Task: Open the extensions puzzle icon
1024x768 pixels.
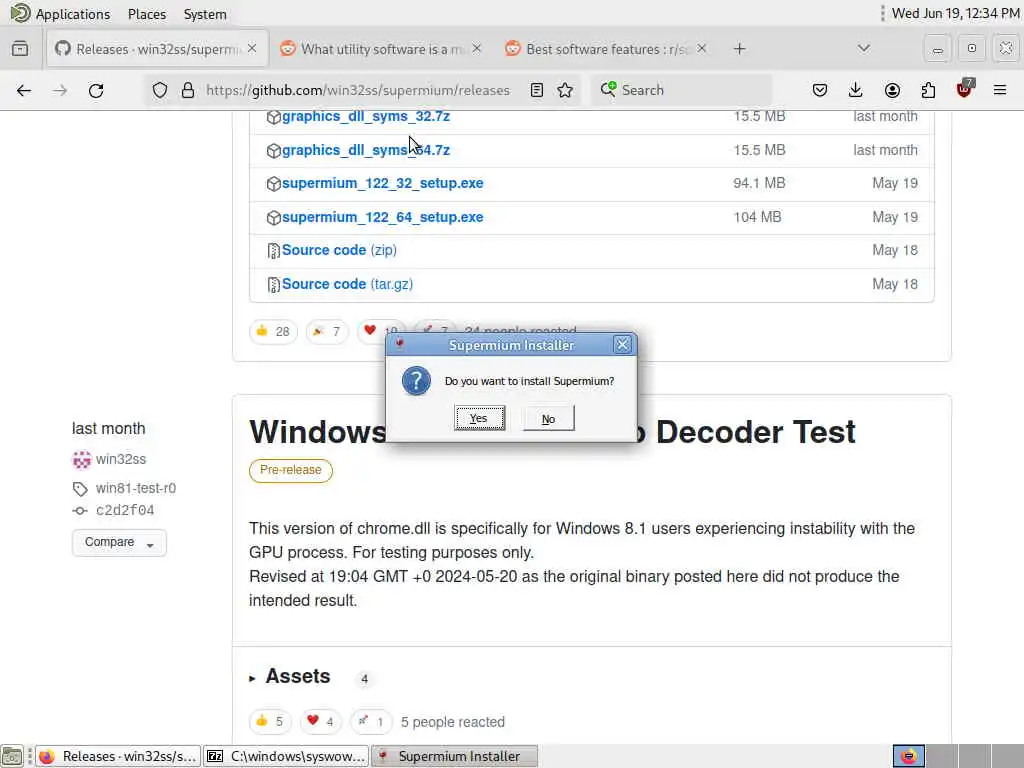Action: tap(928, 90)
